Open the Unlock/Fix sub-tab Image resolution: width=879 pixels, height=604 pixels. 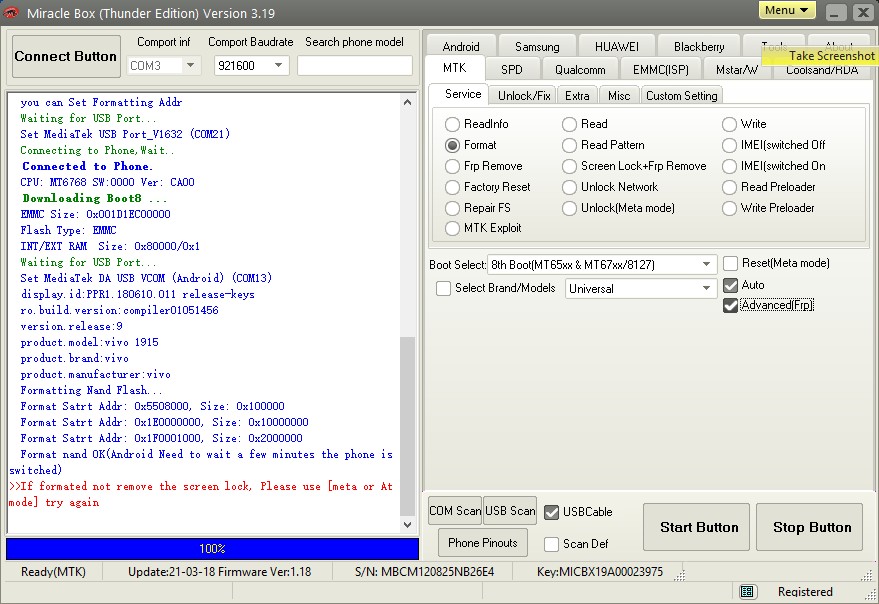pyautogui.click(x=524, y=95)
